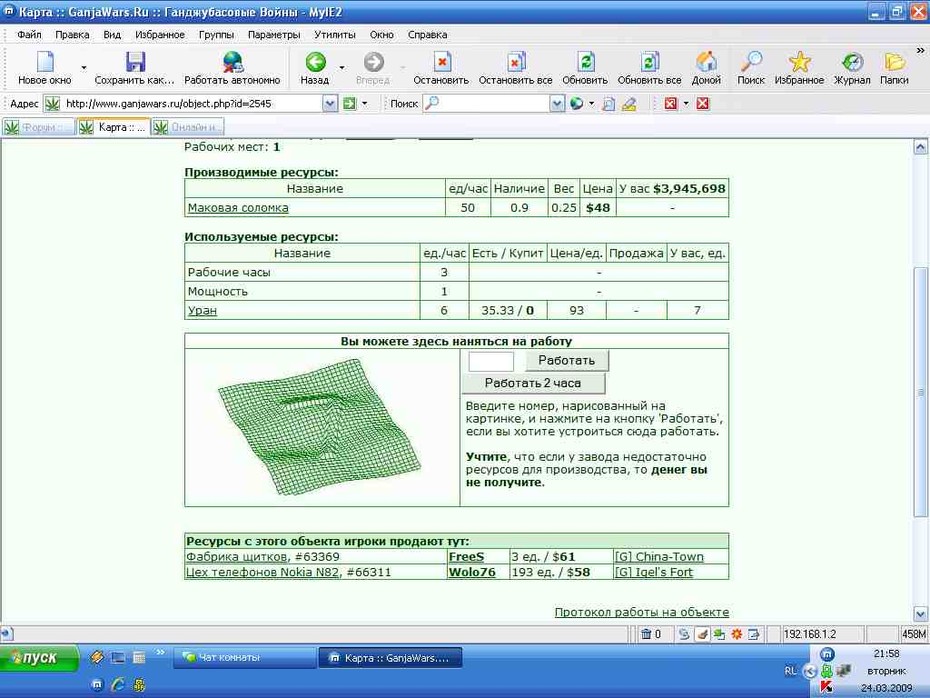Image resolution: width=930 pixels, height=698 pixels.
Task: Open the Утилиты menu
Action: click(335, 34)
